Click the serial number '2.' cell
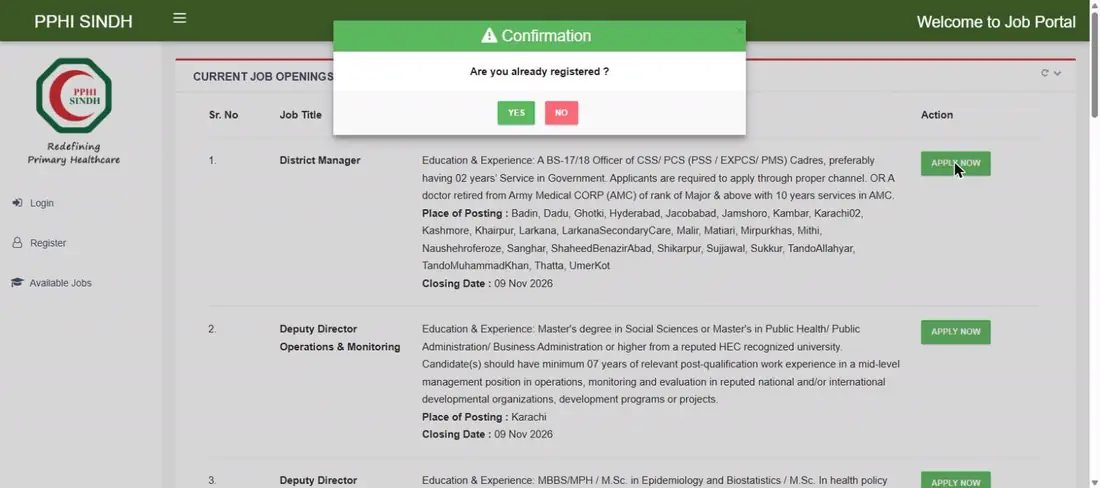Screen dimensions: 1100x488 (213, 329)
